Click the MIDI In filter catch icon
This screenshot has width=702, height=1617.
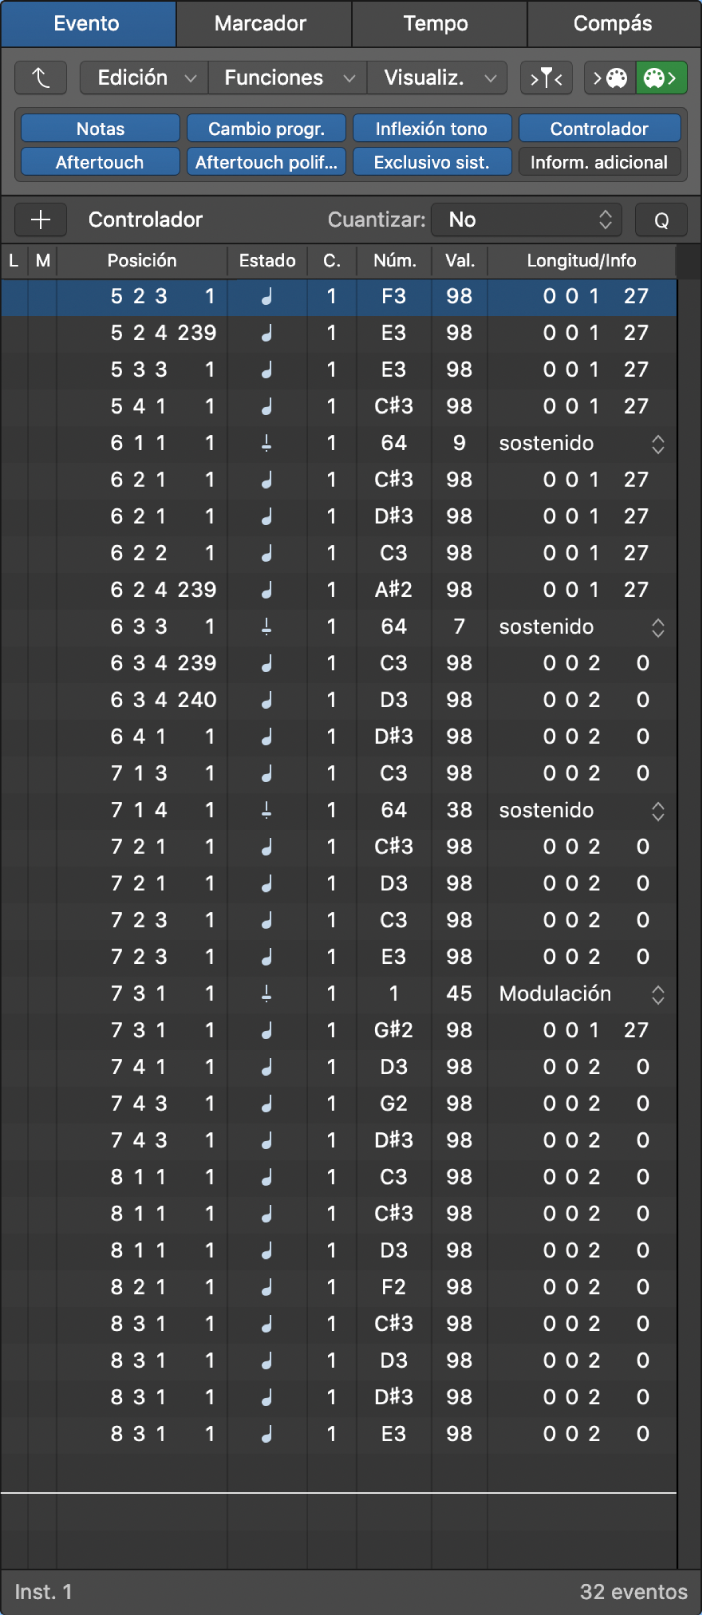pos(546,77)
